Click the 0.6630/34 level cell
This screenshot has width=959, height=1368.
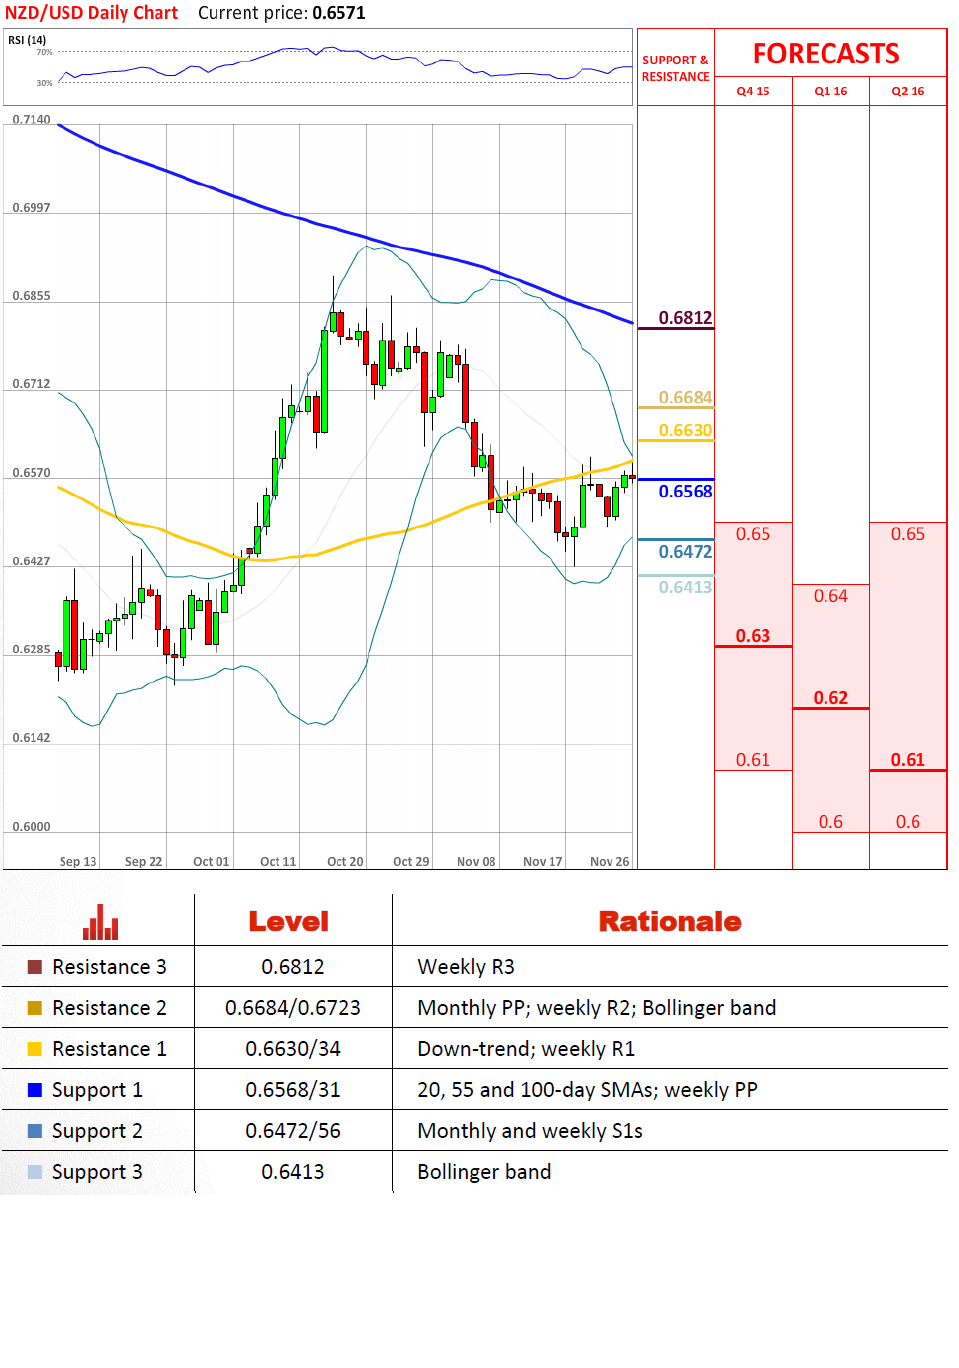[x=293, y=1049]
